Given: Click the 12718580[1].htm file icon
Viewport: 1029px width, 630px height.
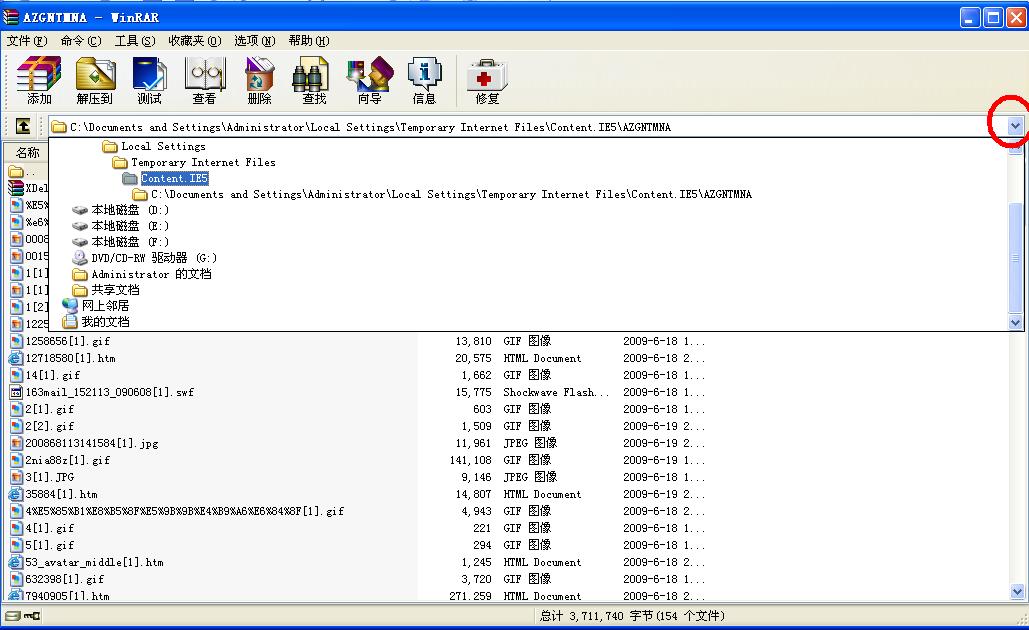Looking at the screenshot, I should [16, 358].
